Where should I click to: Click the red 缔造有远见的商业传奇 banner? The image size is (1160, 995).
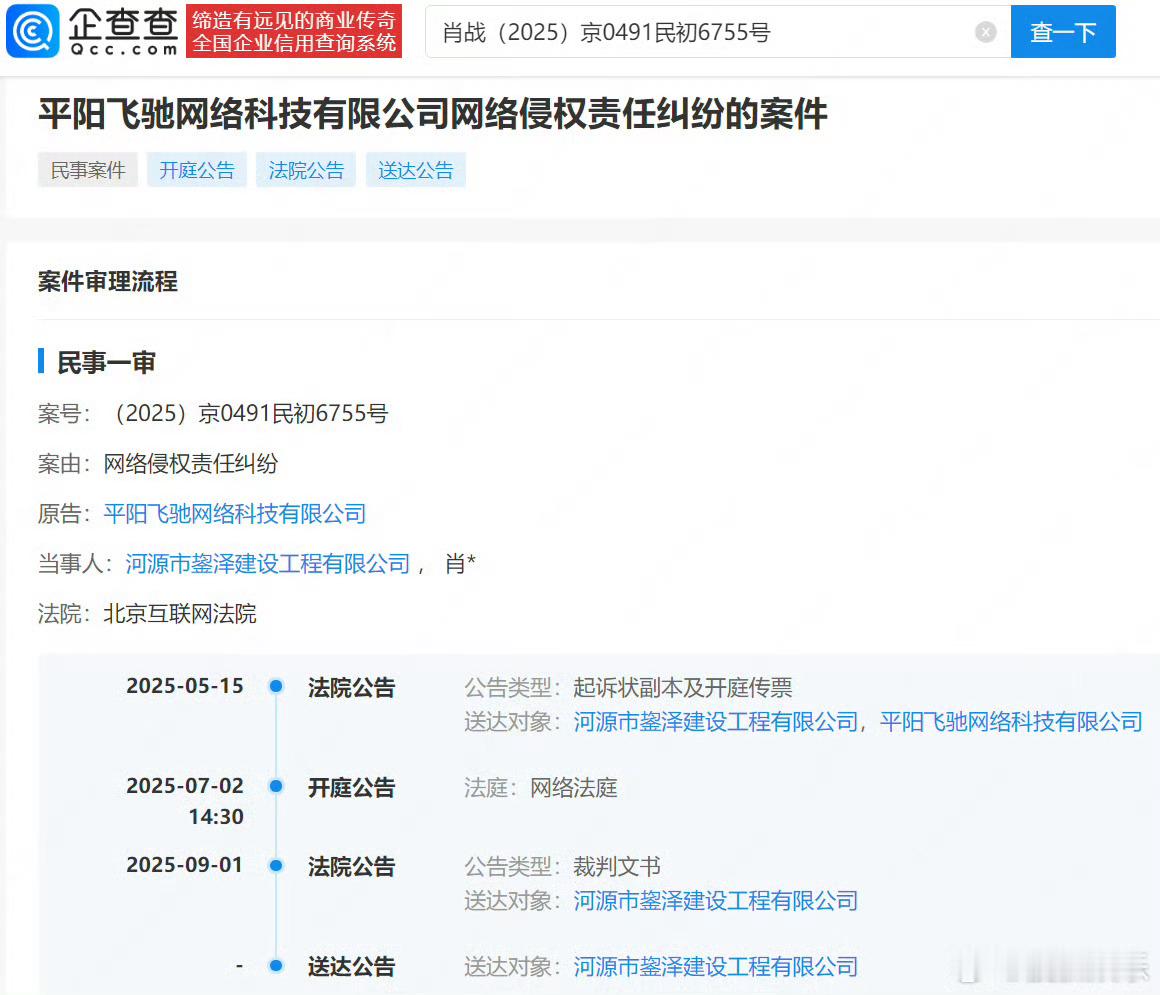293,31
